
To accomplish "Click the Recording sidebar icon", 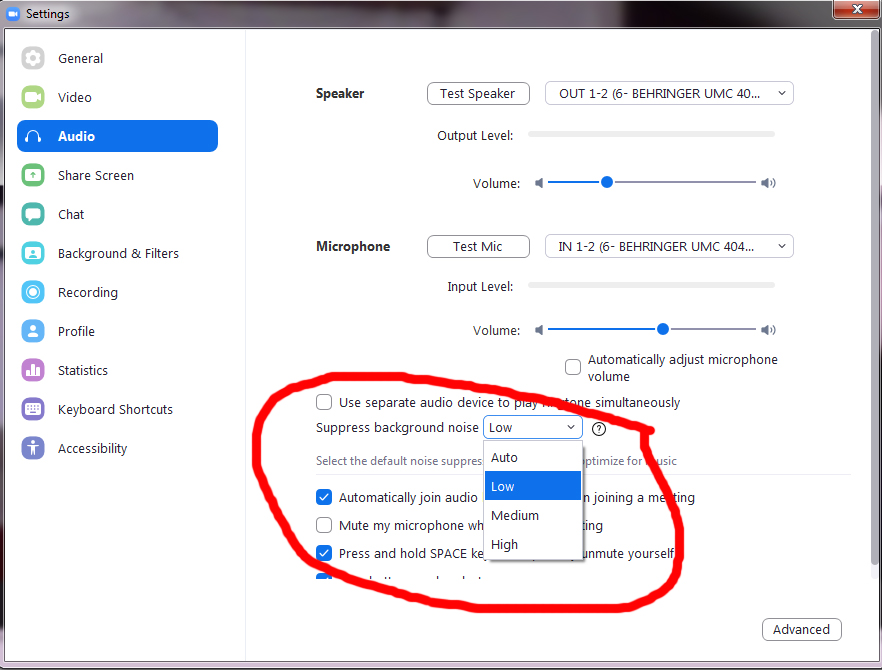I will click(x=33, y=292).
